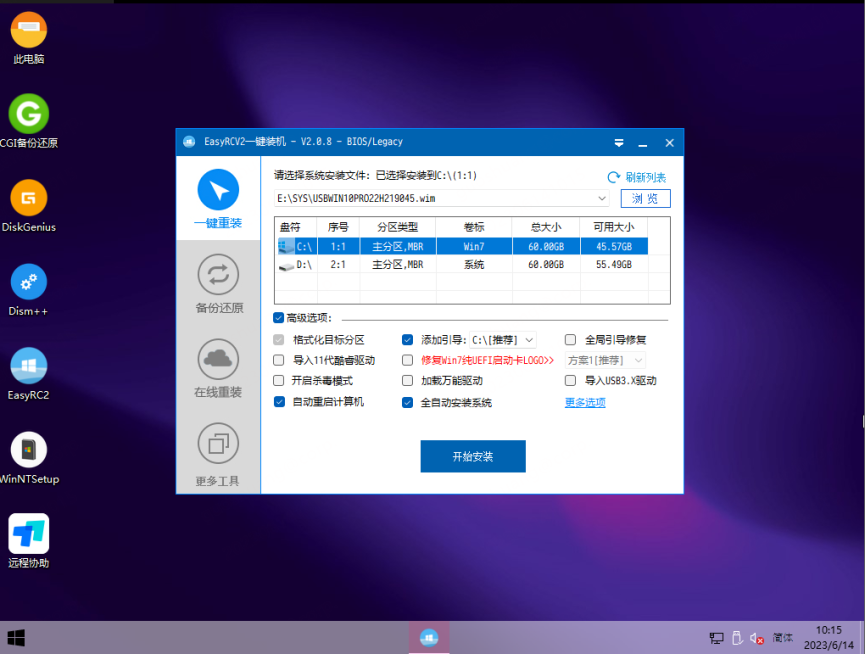This screenshot has height=654, width=865.
Task: Launch WinNTSetup desktop icon
Action: click(29, 458)
